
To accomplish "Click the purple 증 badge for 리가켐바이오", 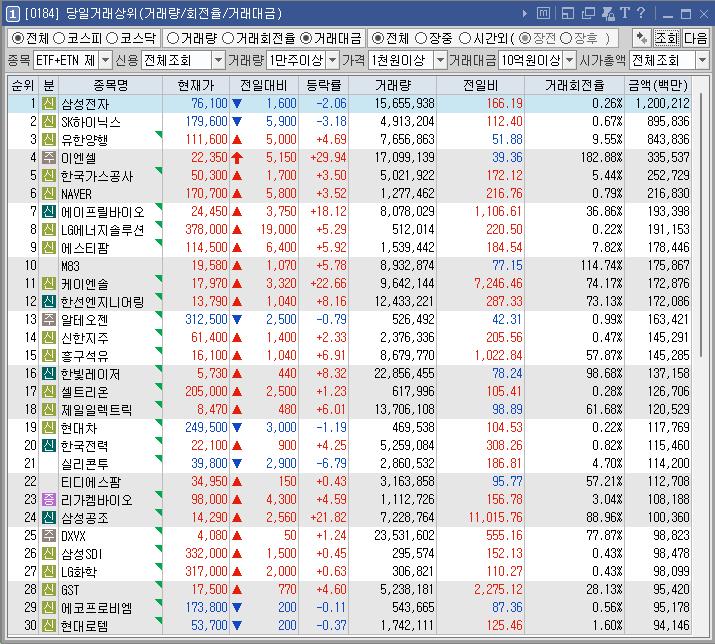I will click(x=49, y=499).
